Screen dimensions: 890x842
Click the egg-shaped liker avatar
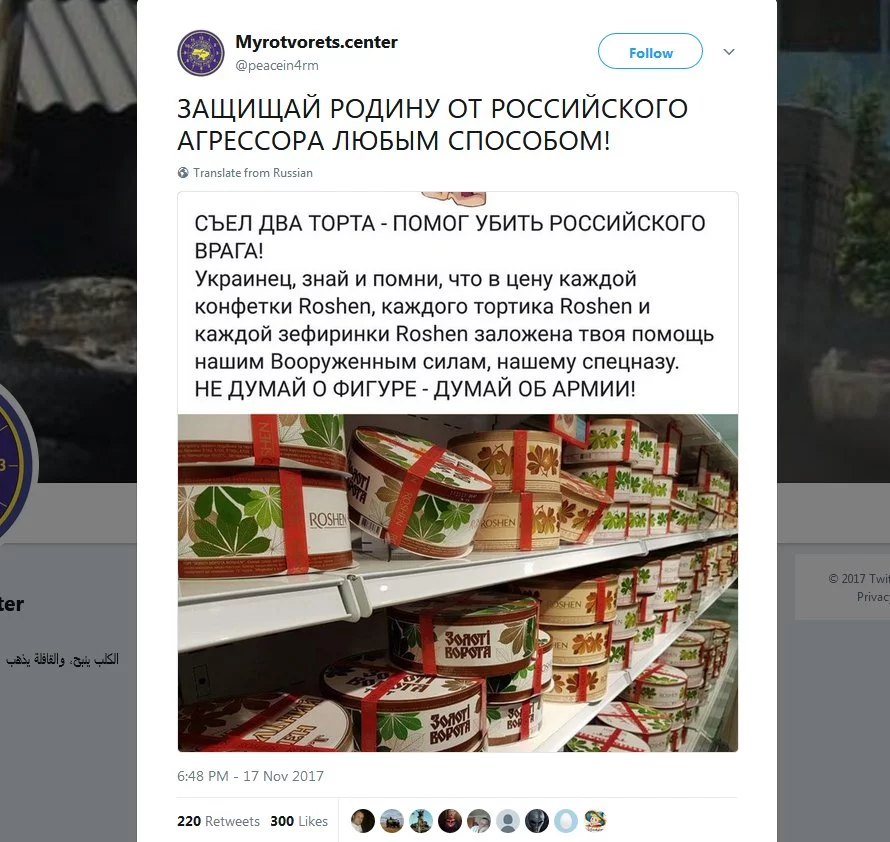566,821
